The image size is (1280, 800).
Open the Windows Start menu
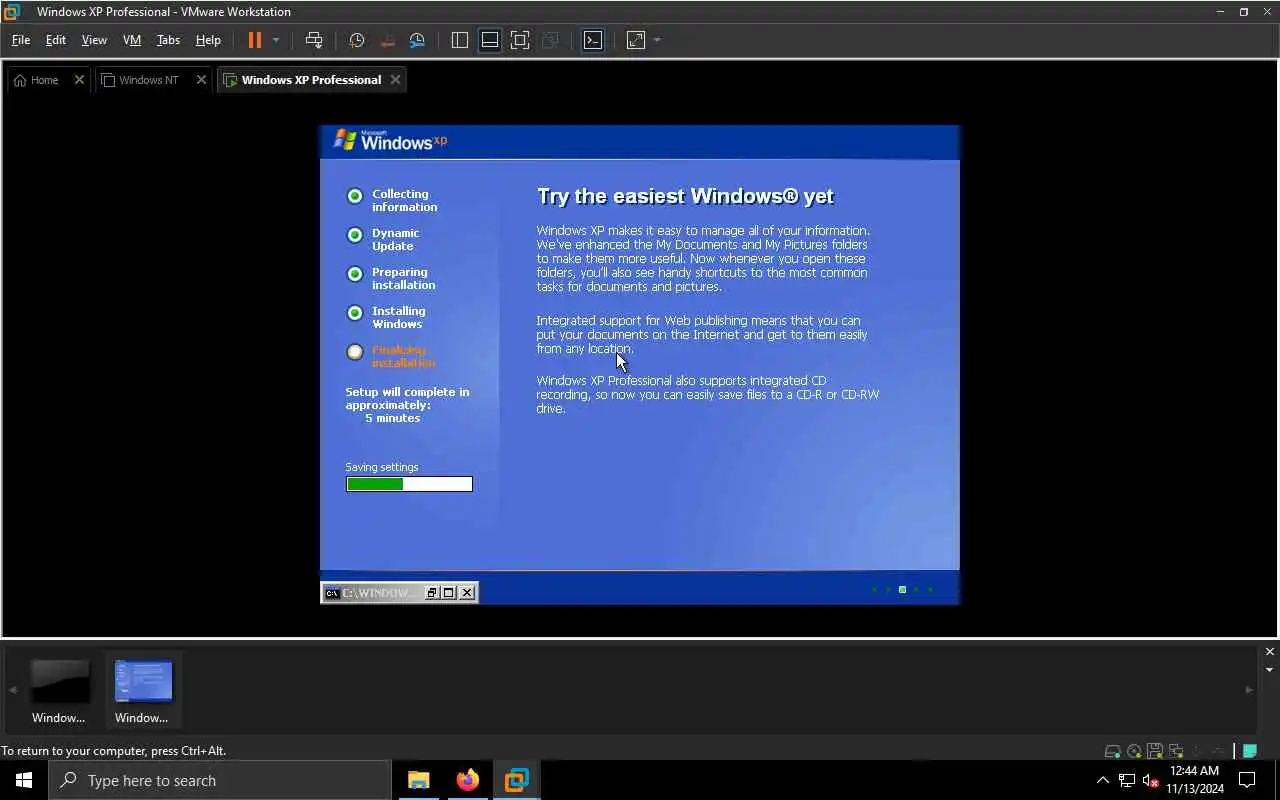click(24, 780)
